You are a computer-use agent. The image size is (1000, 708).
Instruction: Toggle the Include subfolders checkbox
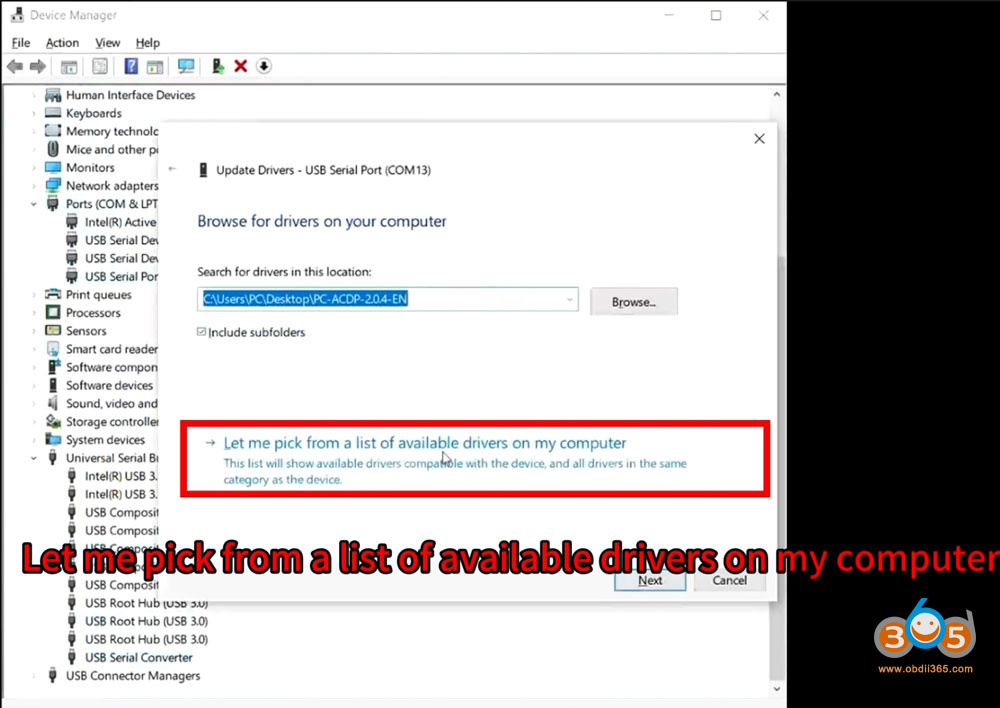[x=203, y=332]
